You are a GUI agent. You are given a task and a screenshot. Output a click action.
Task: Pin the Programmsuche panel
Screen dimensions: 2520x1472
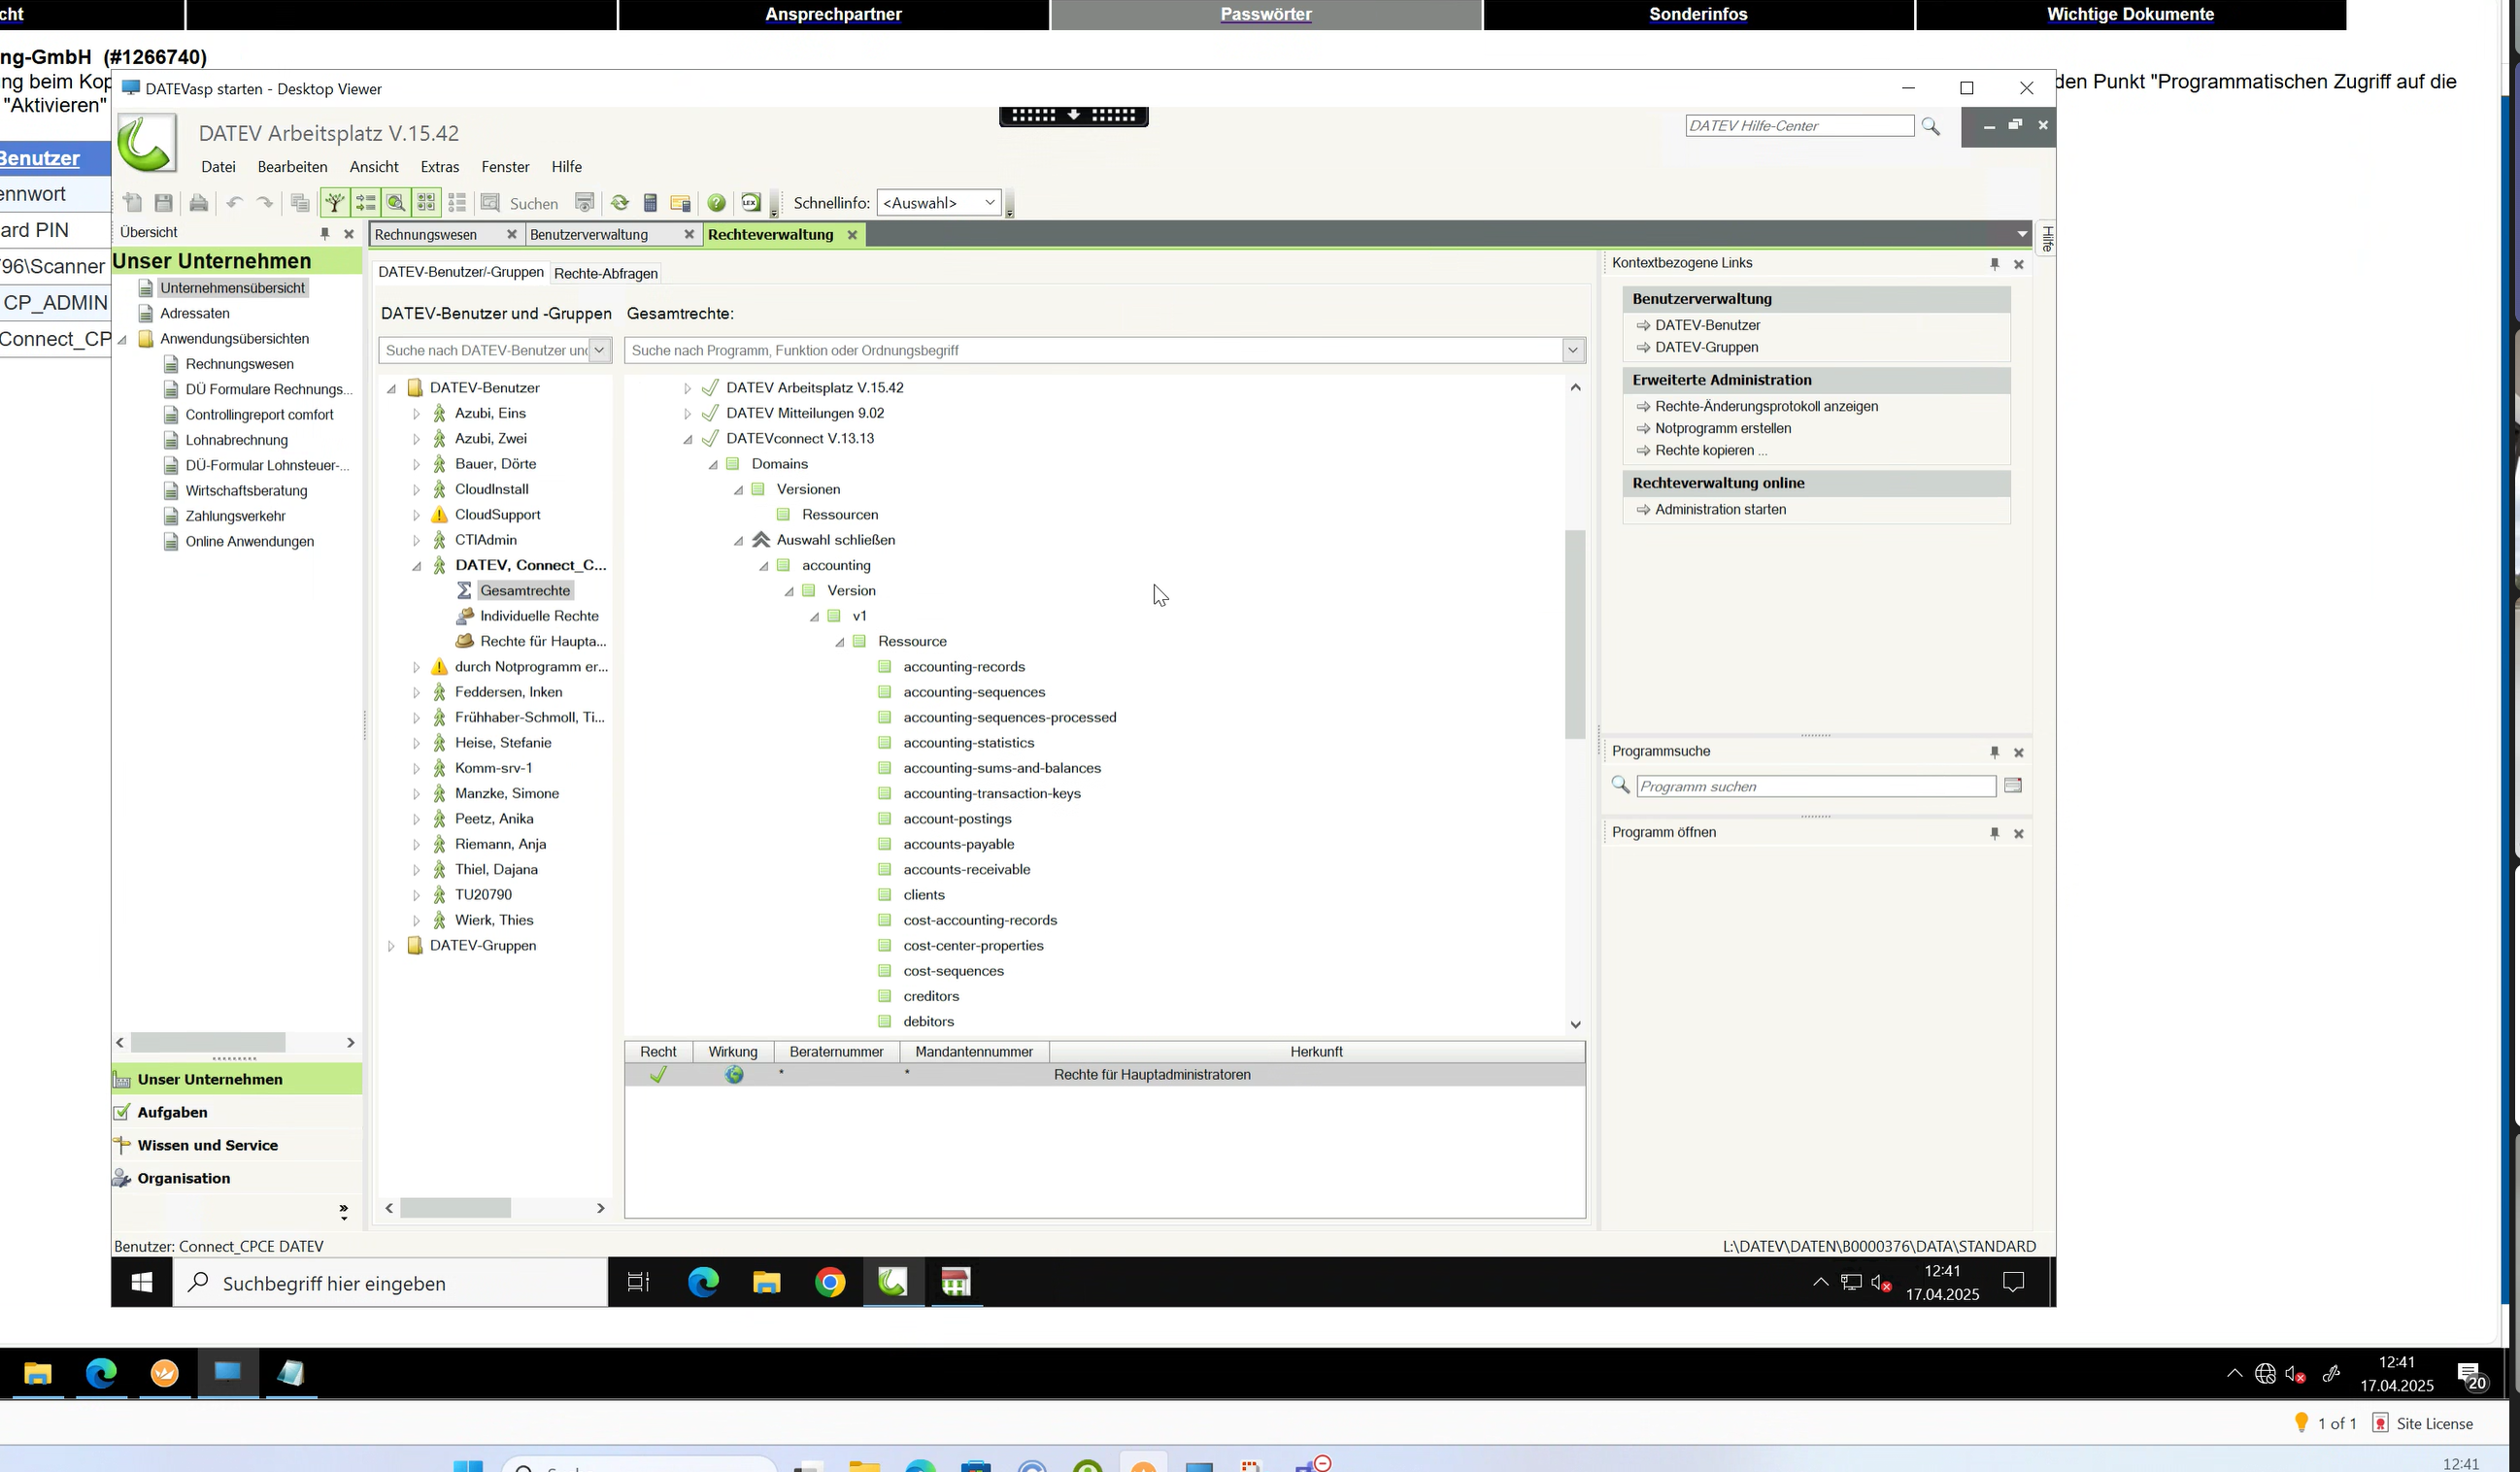point(1994,752)
